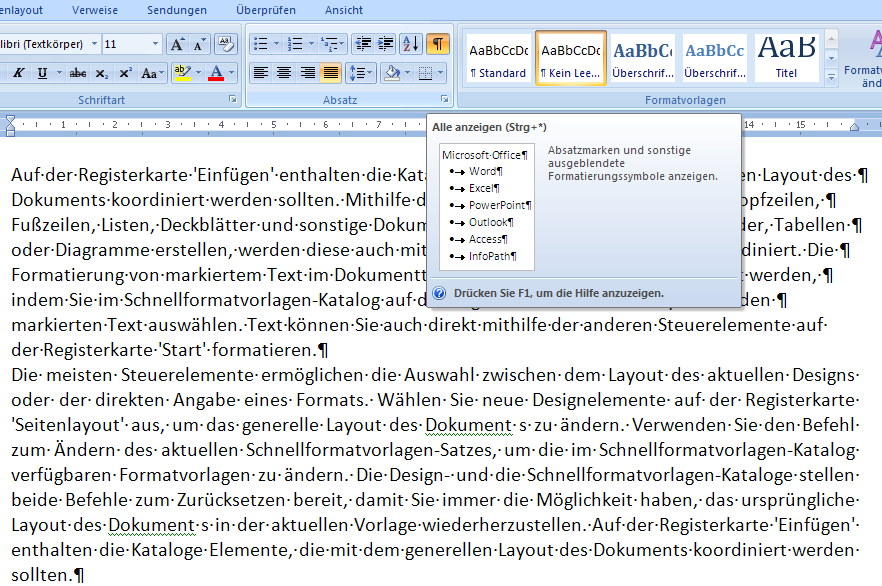This screenshot has width=882, height=586.
Task: Open the Verweise tab
Action: click(95, 10)
